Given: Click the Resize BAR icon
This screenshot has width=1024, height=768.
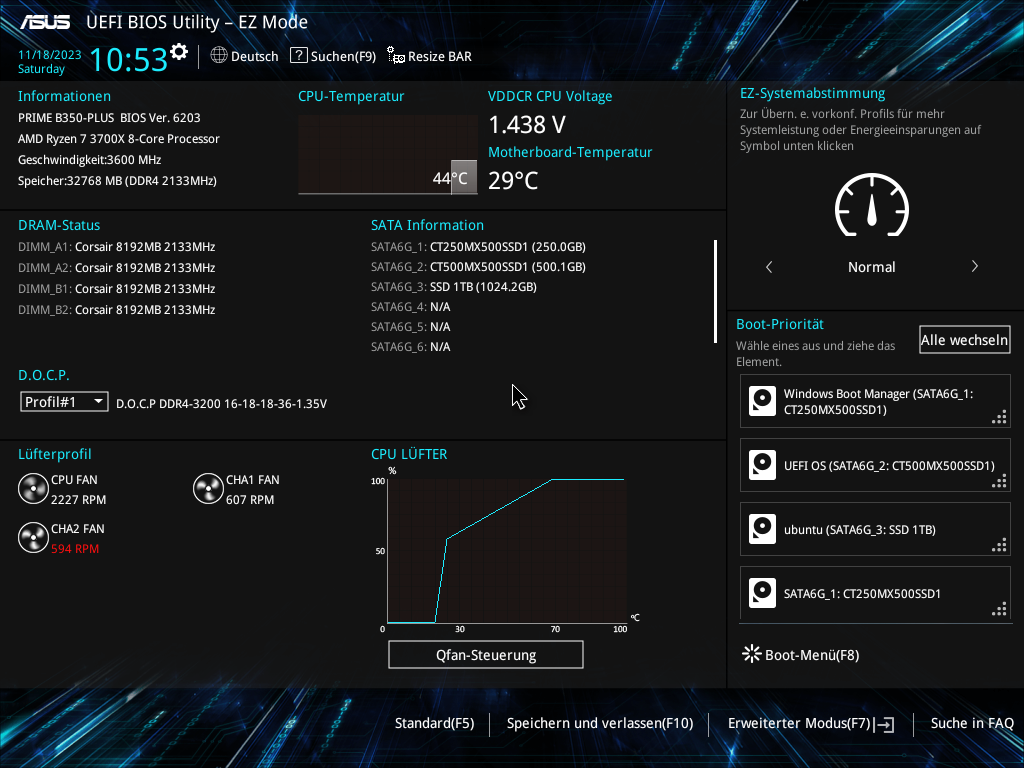Looking at the screenshot, I should tap(396, 56).
